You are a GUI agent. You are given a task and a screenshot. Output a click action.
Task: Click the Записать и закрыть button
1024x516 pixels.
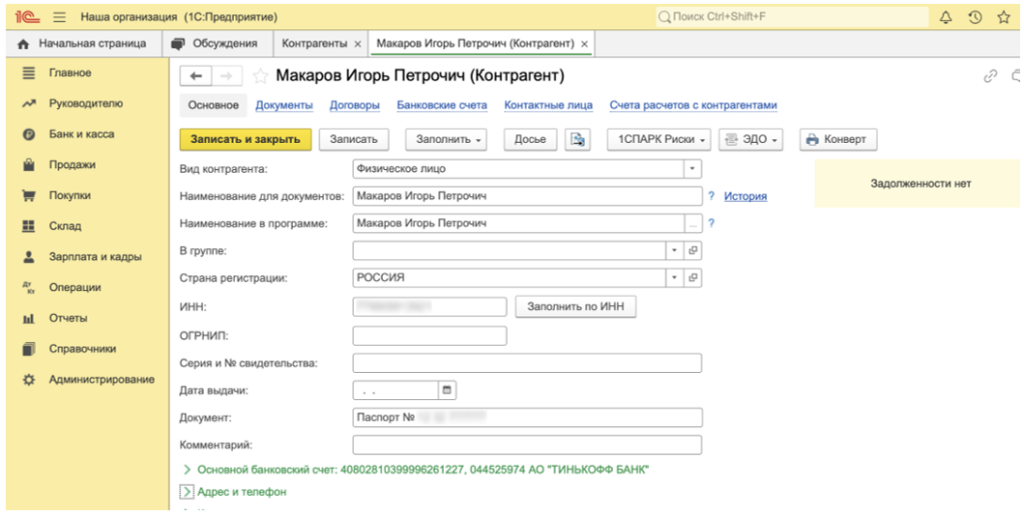(245, 140)
